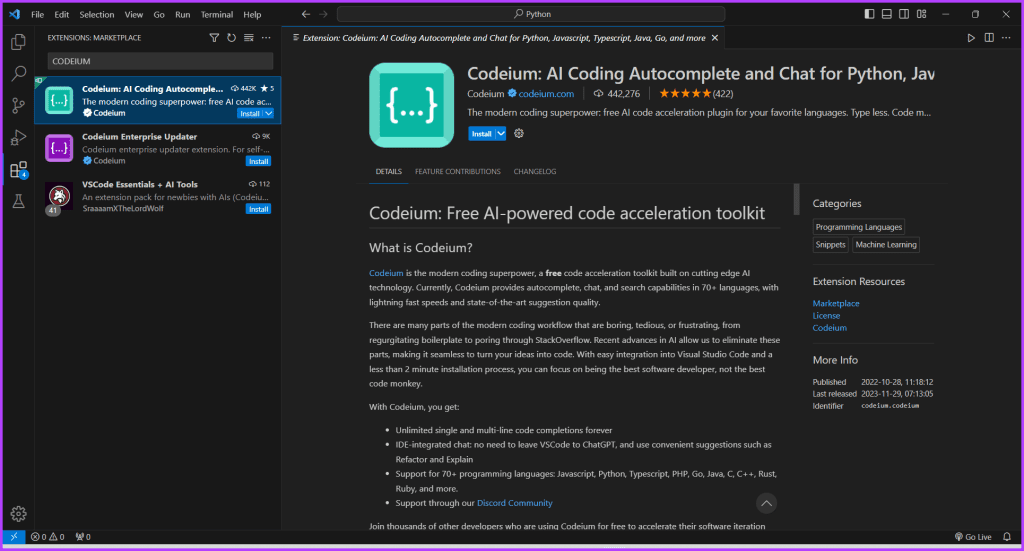Open editor More Actions ellipsis
This screenshot has width=1024, height=551.
(1006, 38)
